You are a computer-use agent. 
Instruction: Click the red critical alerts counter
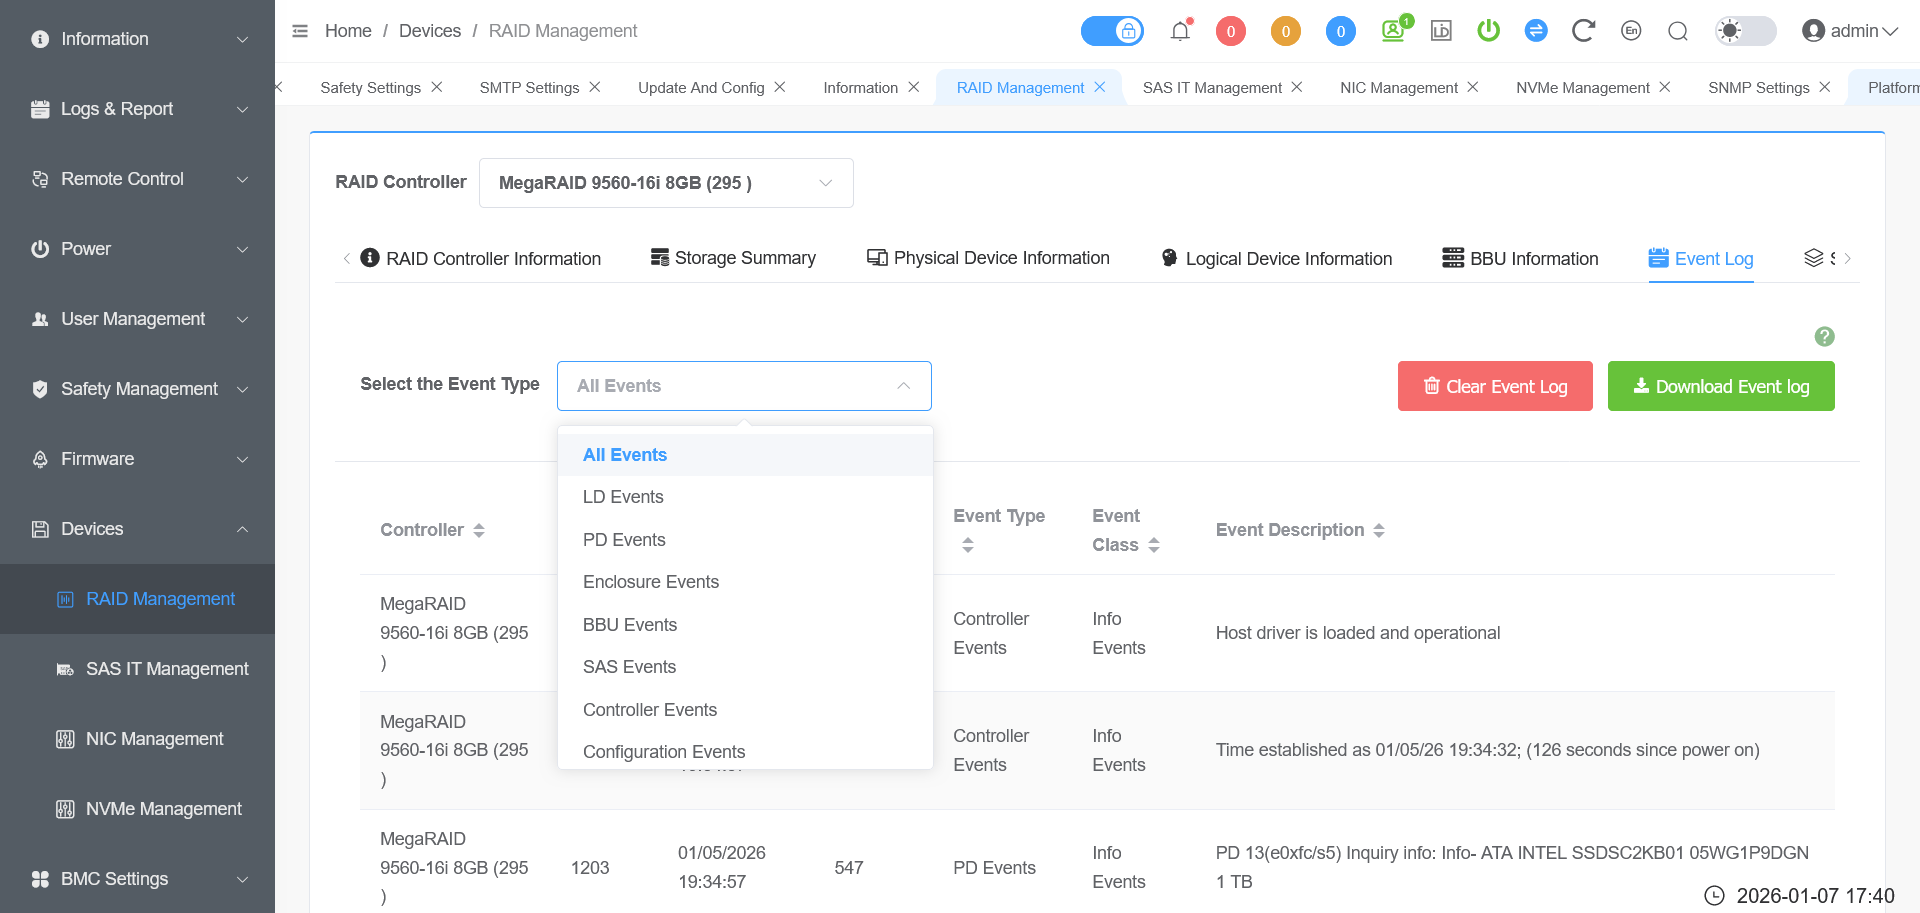click(x=1230, y=31)
